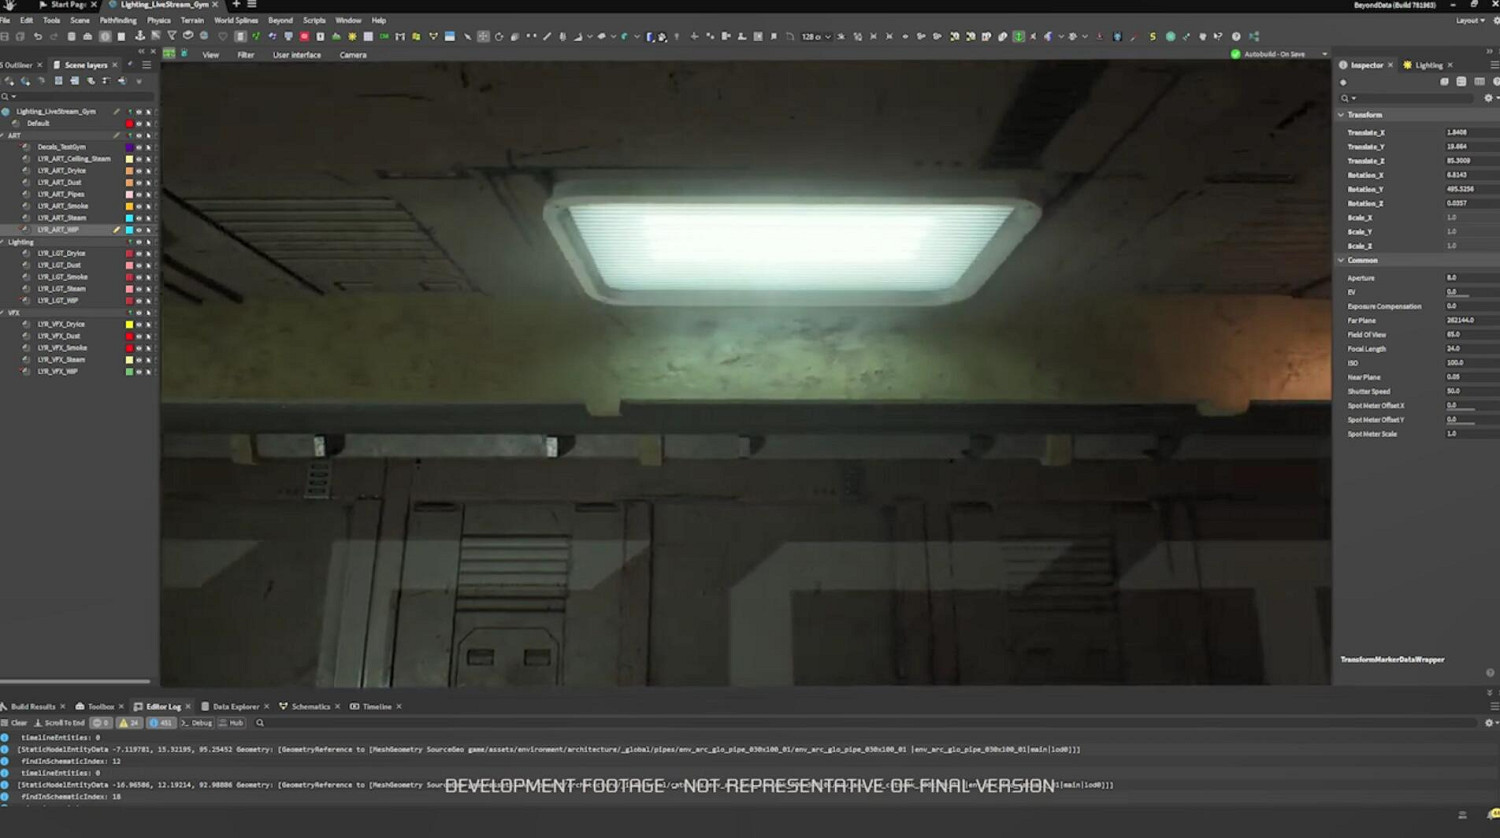
Task: Open the hamburger menu beside document tabs
Action: point(252,5)
